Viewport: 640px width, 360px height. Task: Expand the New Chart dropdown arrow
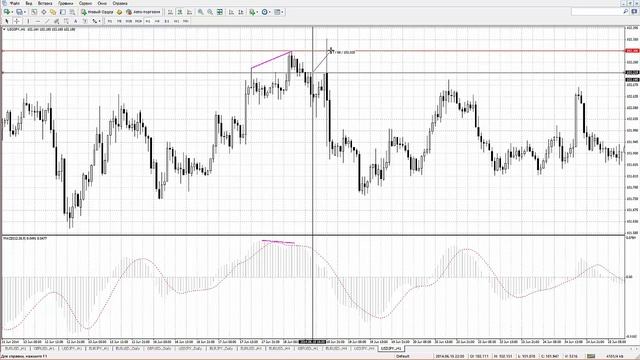(x=12, y=12)
